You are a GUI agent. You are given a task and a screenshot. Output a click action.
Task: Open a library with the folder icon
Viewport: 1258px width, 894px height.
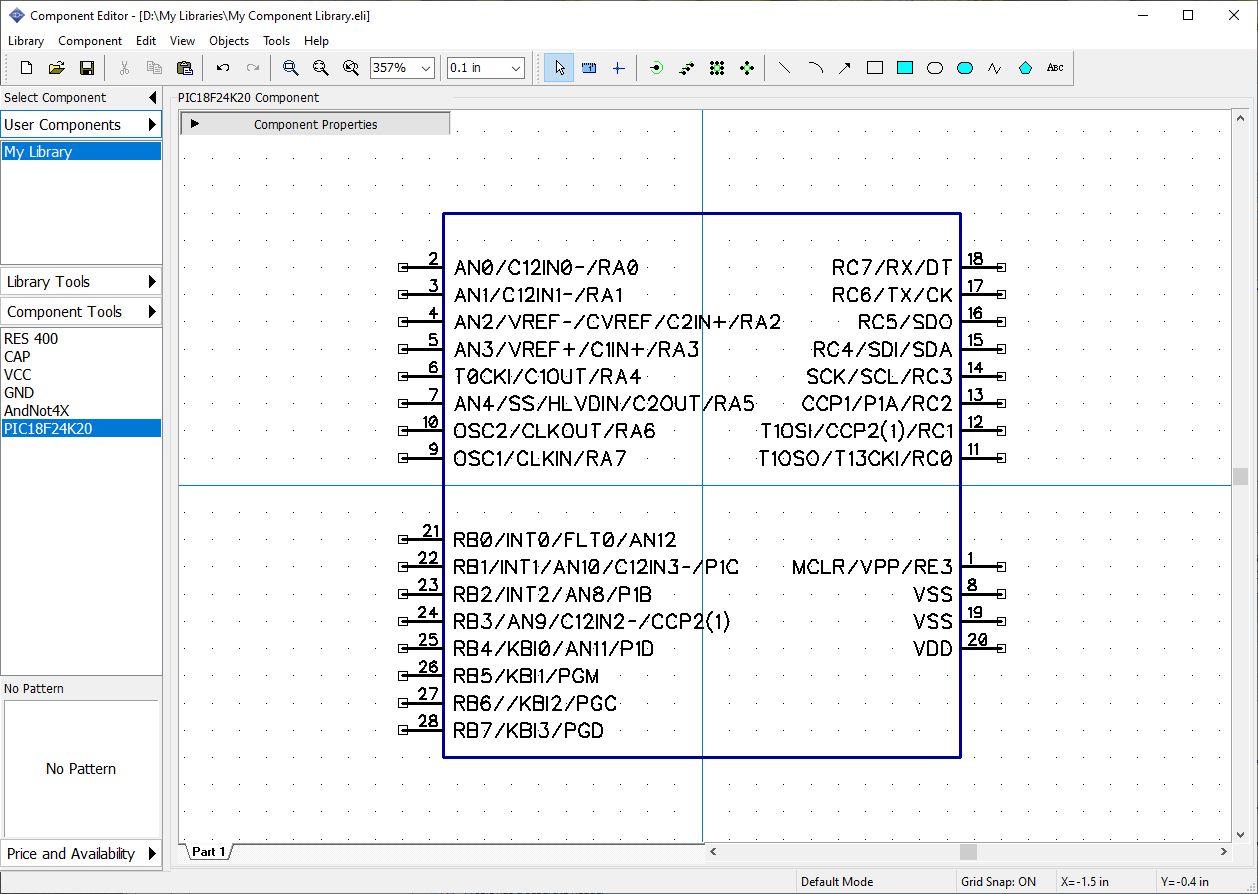click(x=57, y=68)
